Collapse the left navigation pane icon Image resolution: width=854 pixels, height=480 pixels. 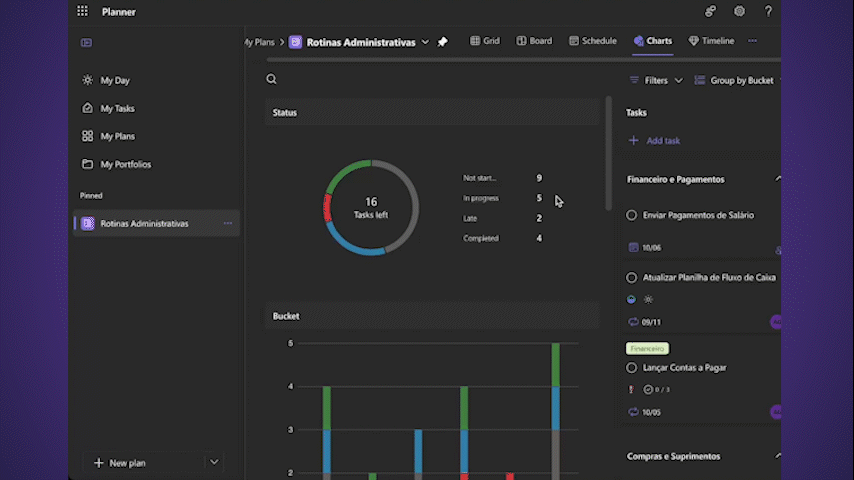87,43
